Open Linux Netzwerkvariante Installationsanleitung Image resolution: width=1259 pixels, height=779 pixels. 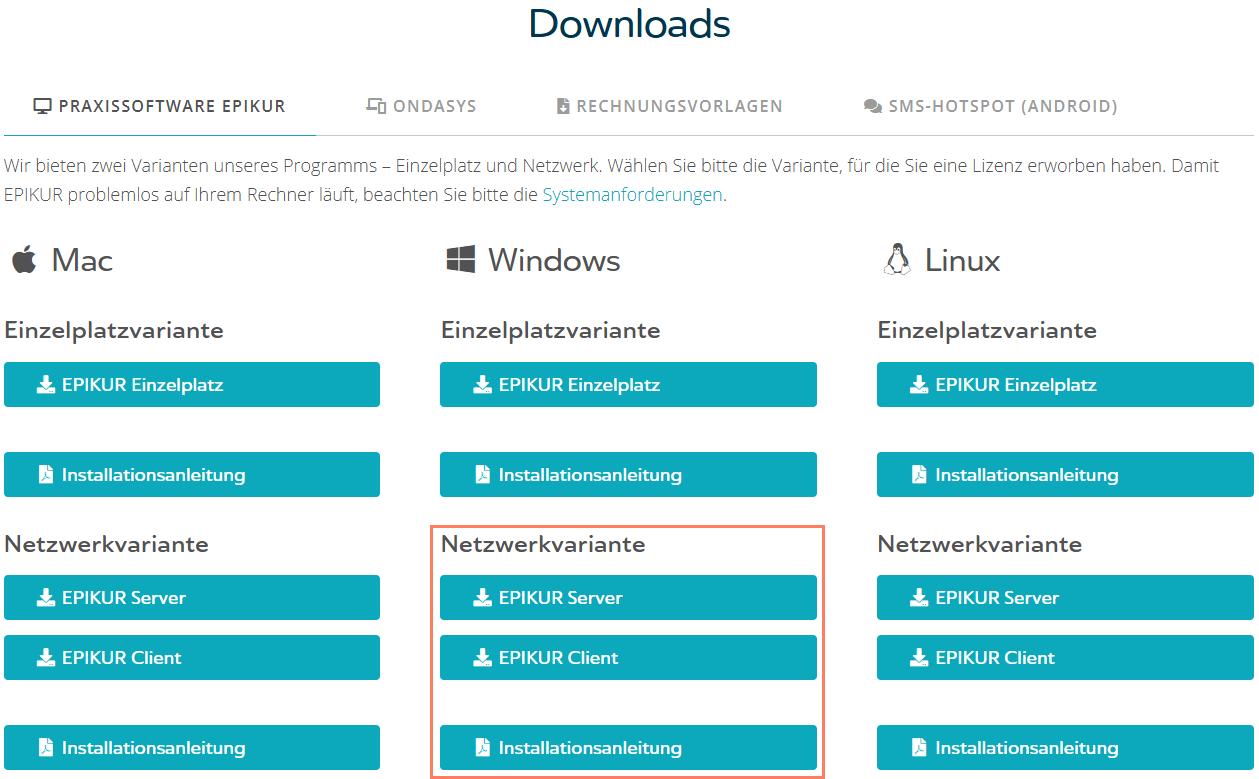click(x=1065, y=748)
